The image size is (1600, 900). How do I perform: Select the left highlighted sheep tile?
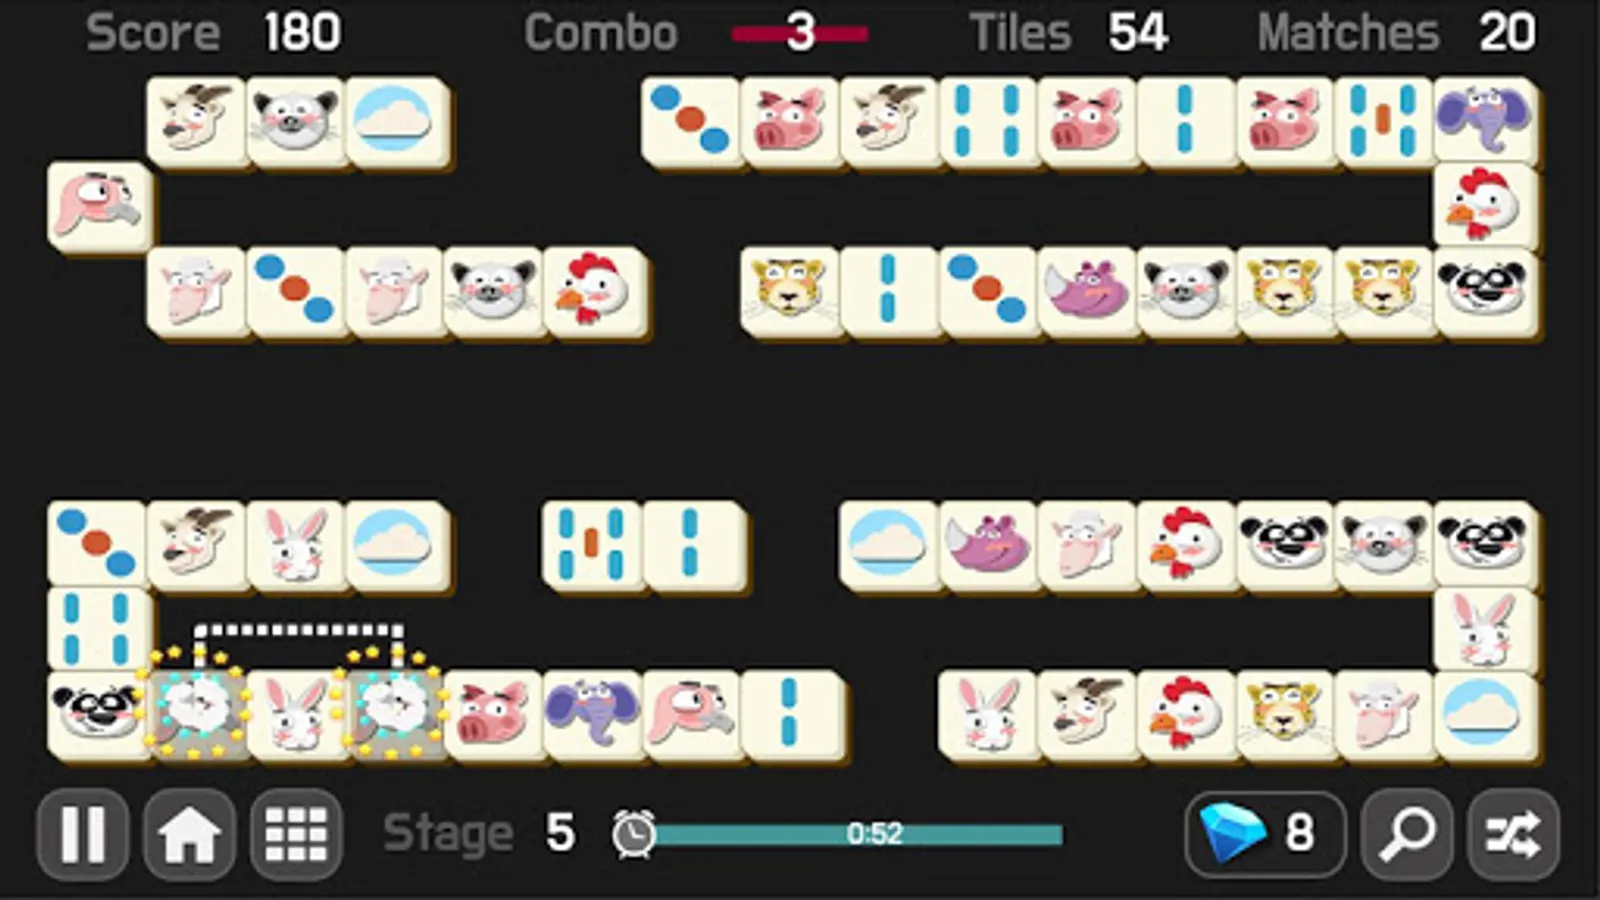pos(196,713)
